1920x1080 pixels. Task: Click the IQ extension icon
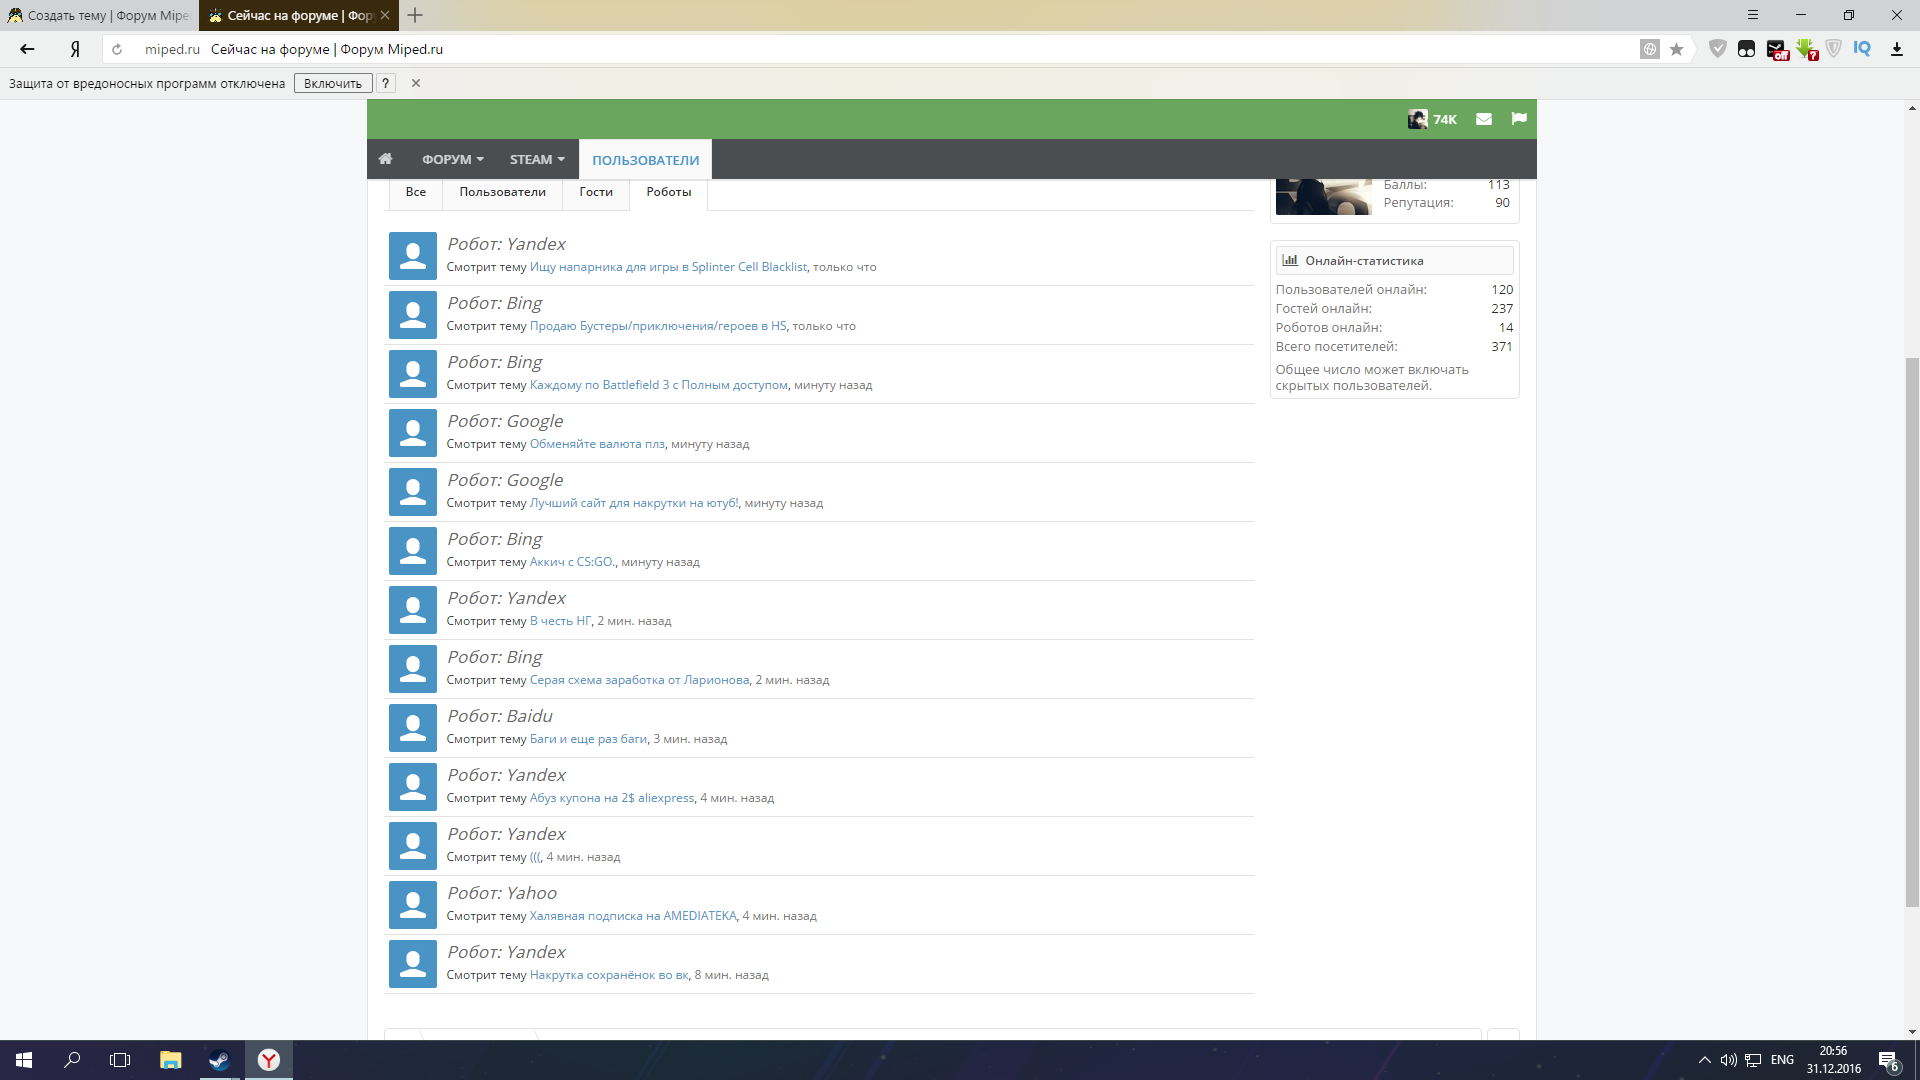coord(1862,48)
